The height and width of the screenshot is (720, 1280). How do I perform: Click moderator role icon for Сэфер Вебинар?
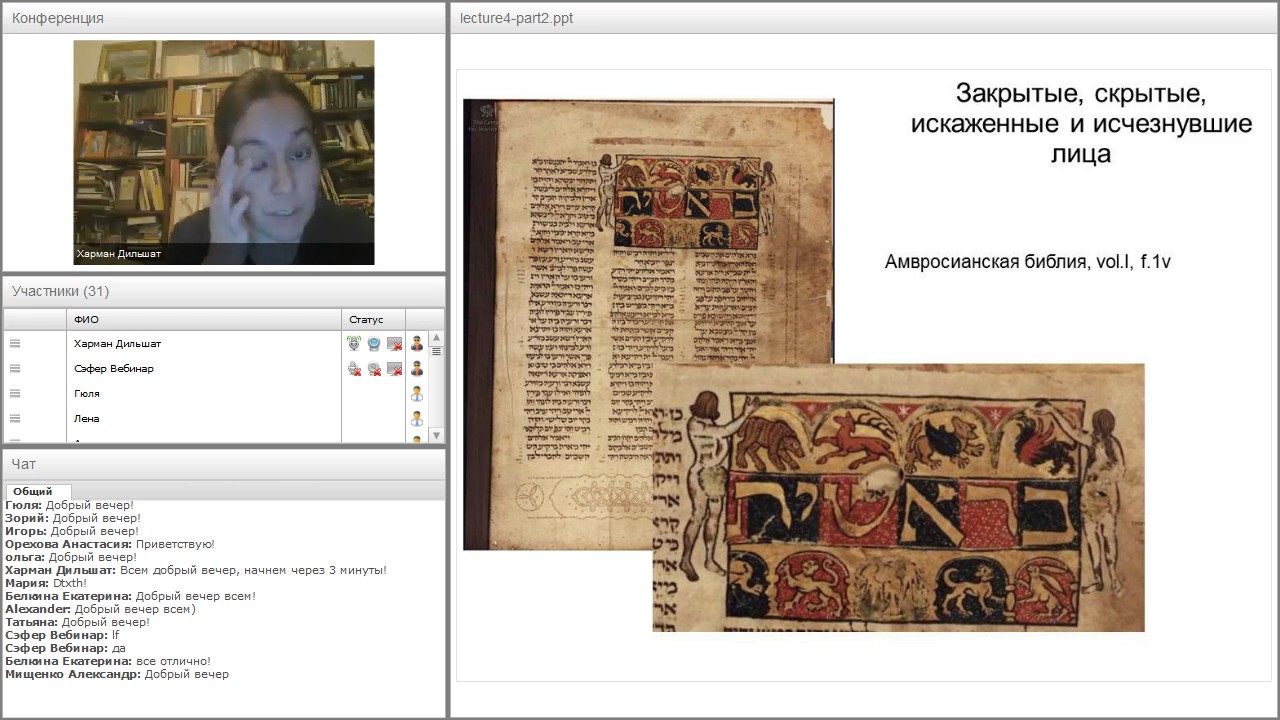417,368
